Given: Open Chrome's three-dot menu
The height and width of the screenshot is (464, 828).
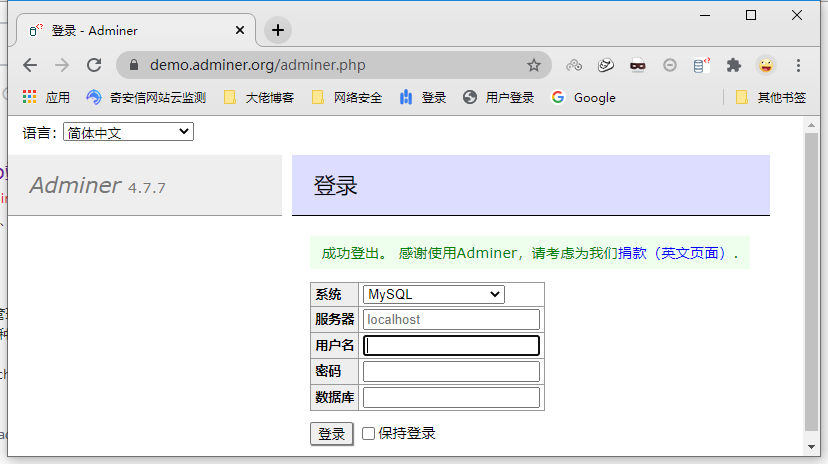Looking at the screenshot, I should pos(798,65).
